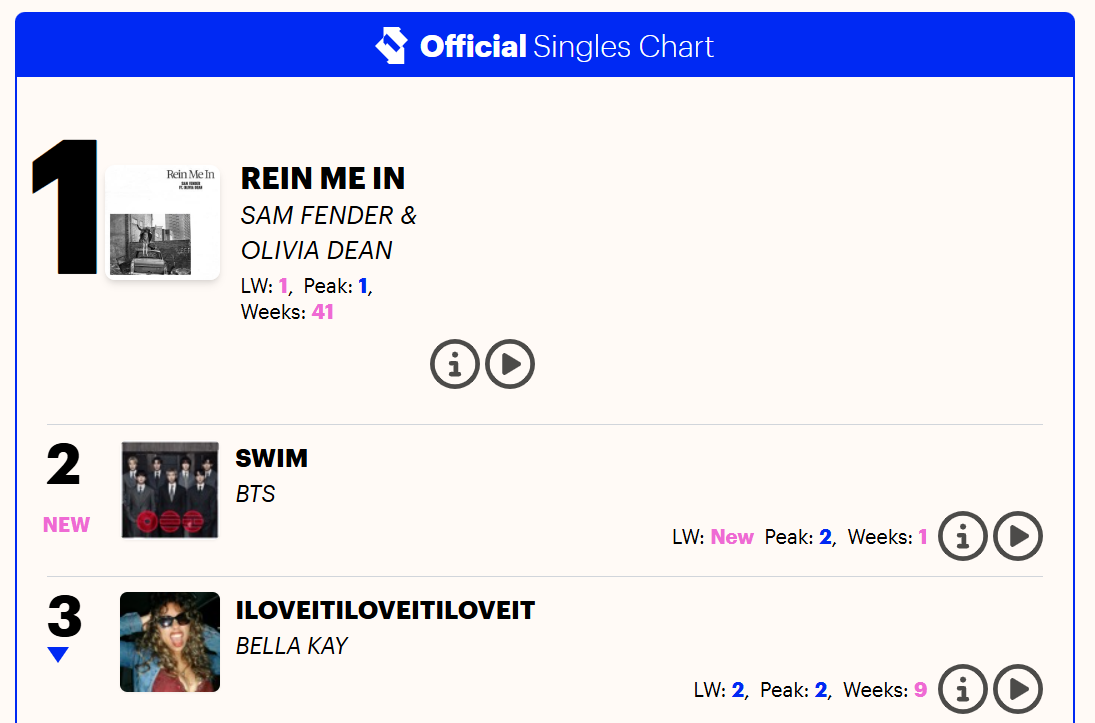Go to Sam Fender & Olivia Dean artist link
Screen dimensions: 1095x723
click(328, 232)
